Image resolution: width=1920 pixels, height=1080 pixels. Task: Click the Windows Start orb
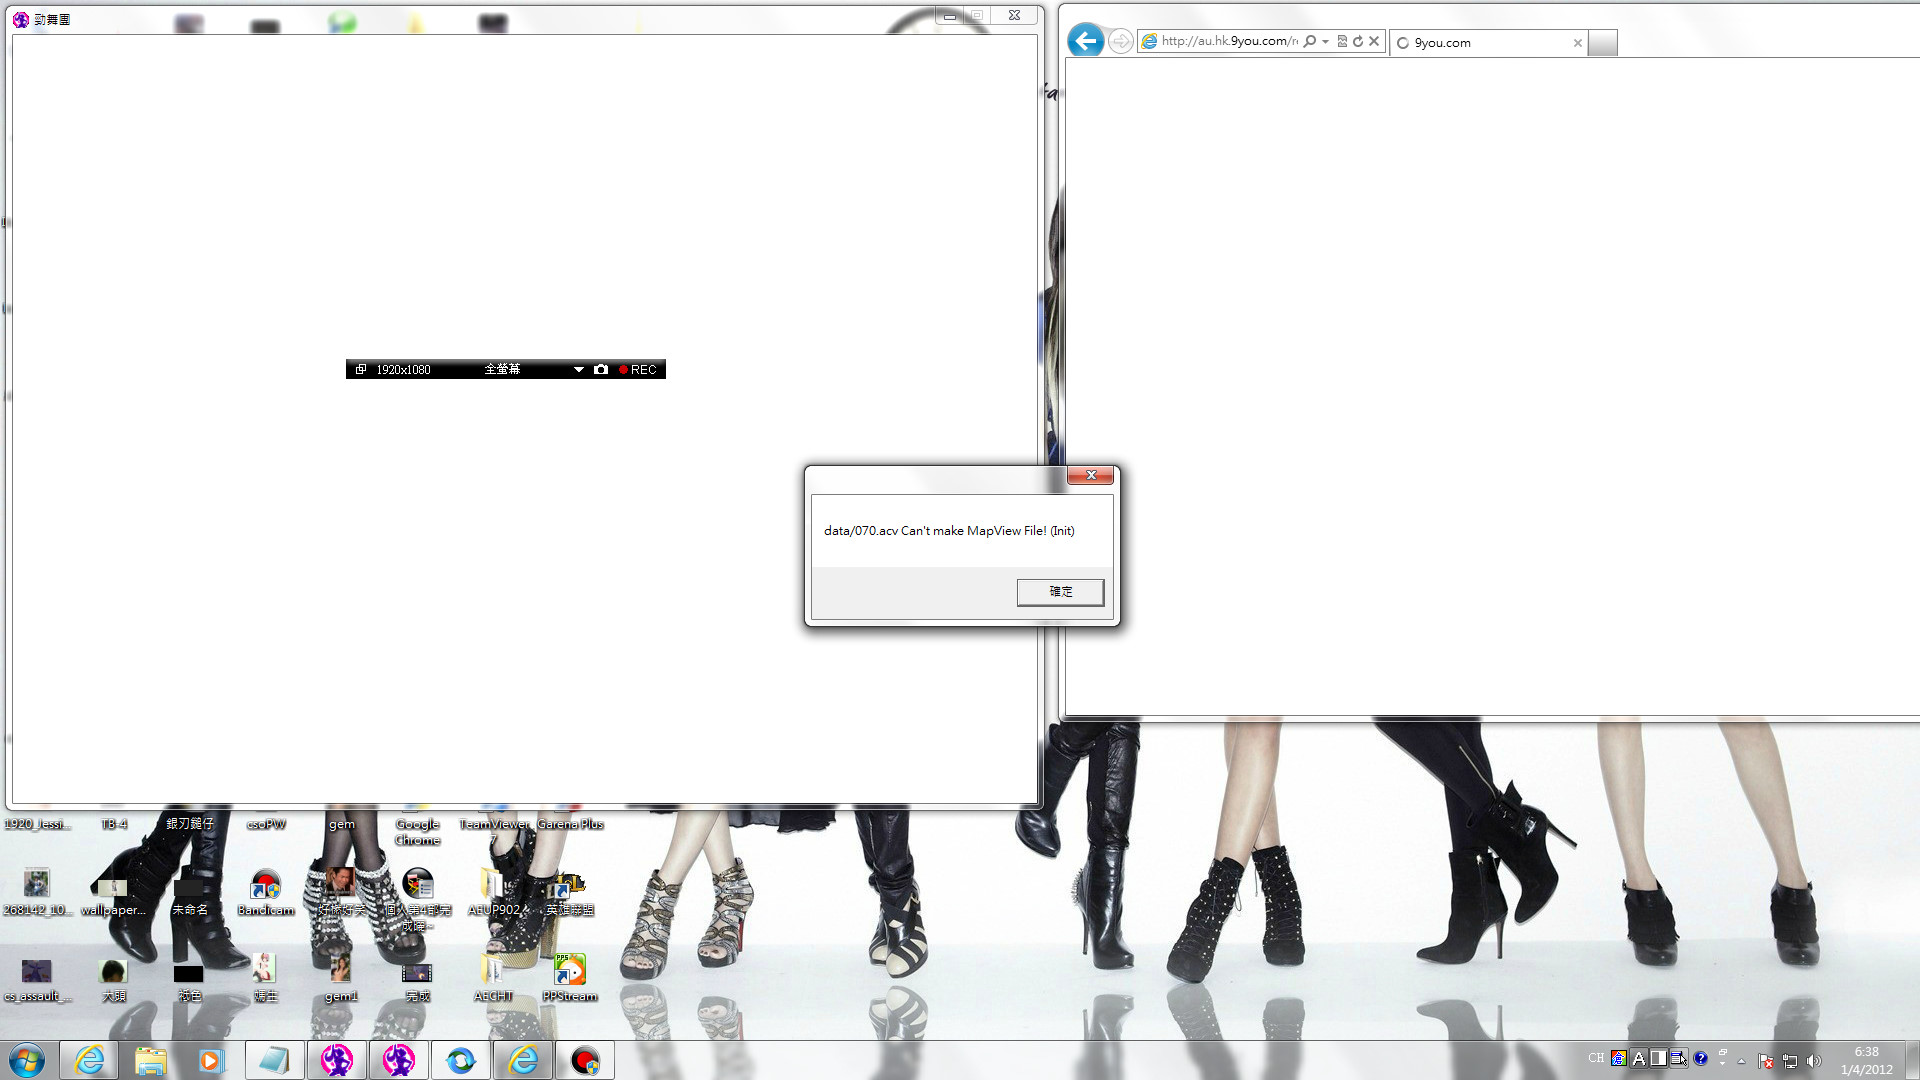click(27, 1060)
